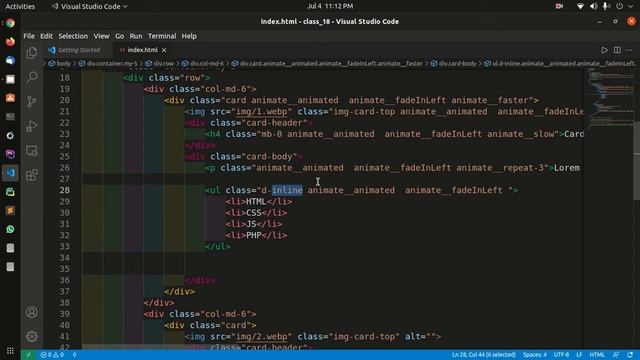Close the index.html tab
The width and height of the screenshot is (640, 360).
coord(164,50)
